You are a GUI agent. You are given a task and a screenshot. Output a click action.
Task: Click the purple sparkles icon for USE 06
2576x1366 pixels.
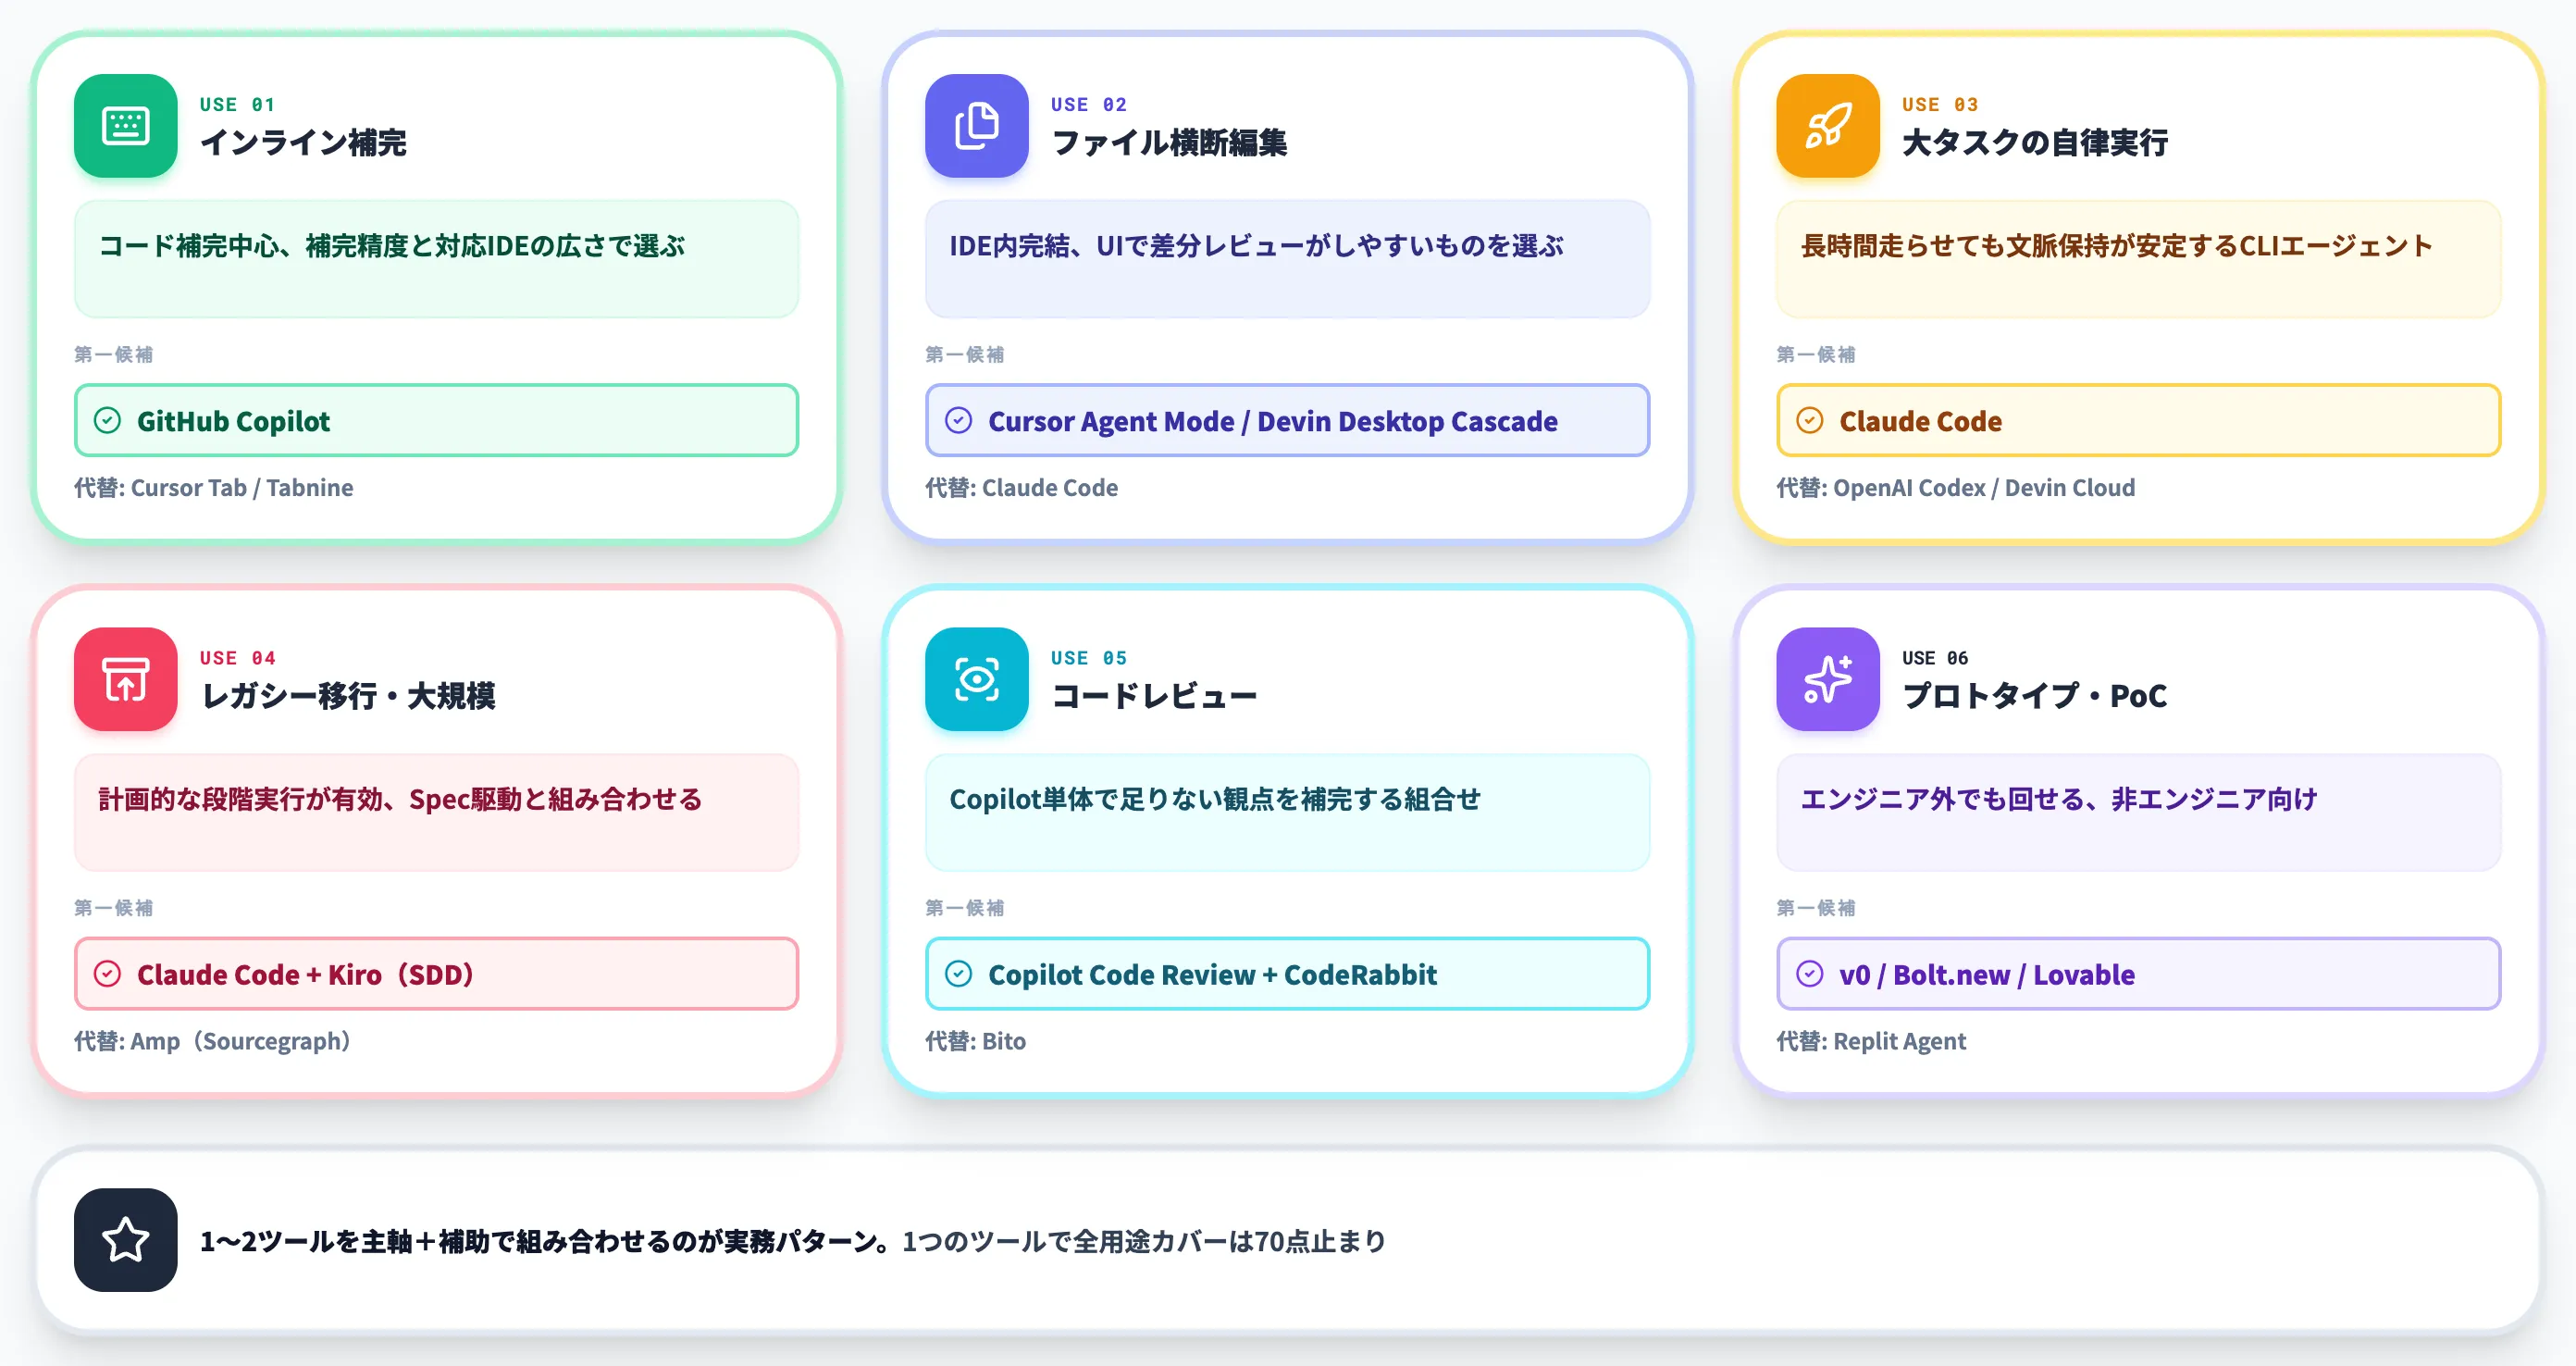click(x=1827, y=679)
